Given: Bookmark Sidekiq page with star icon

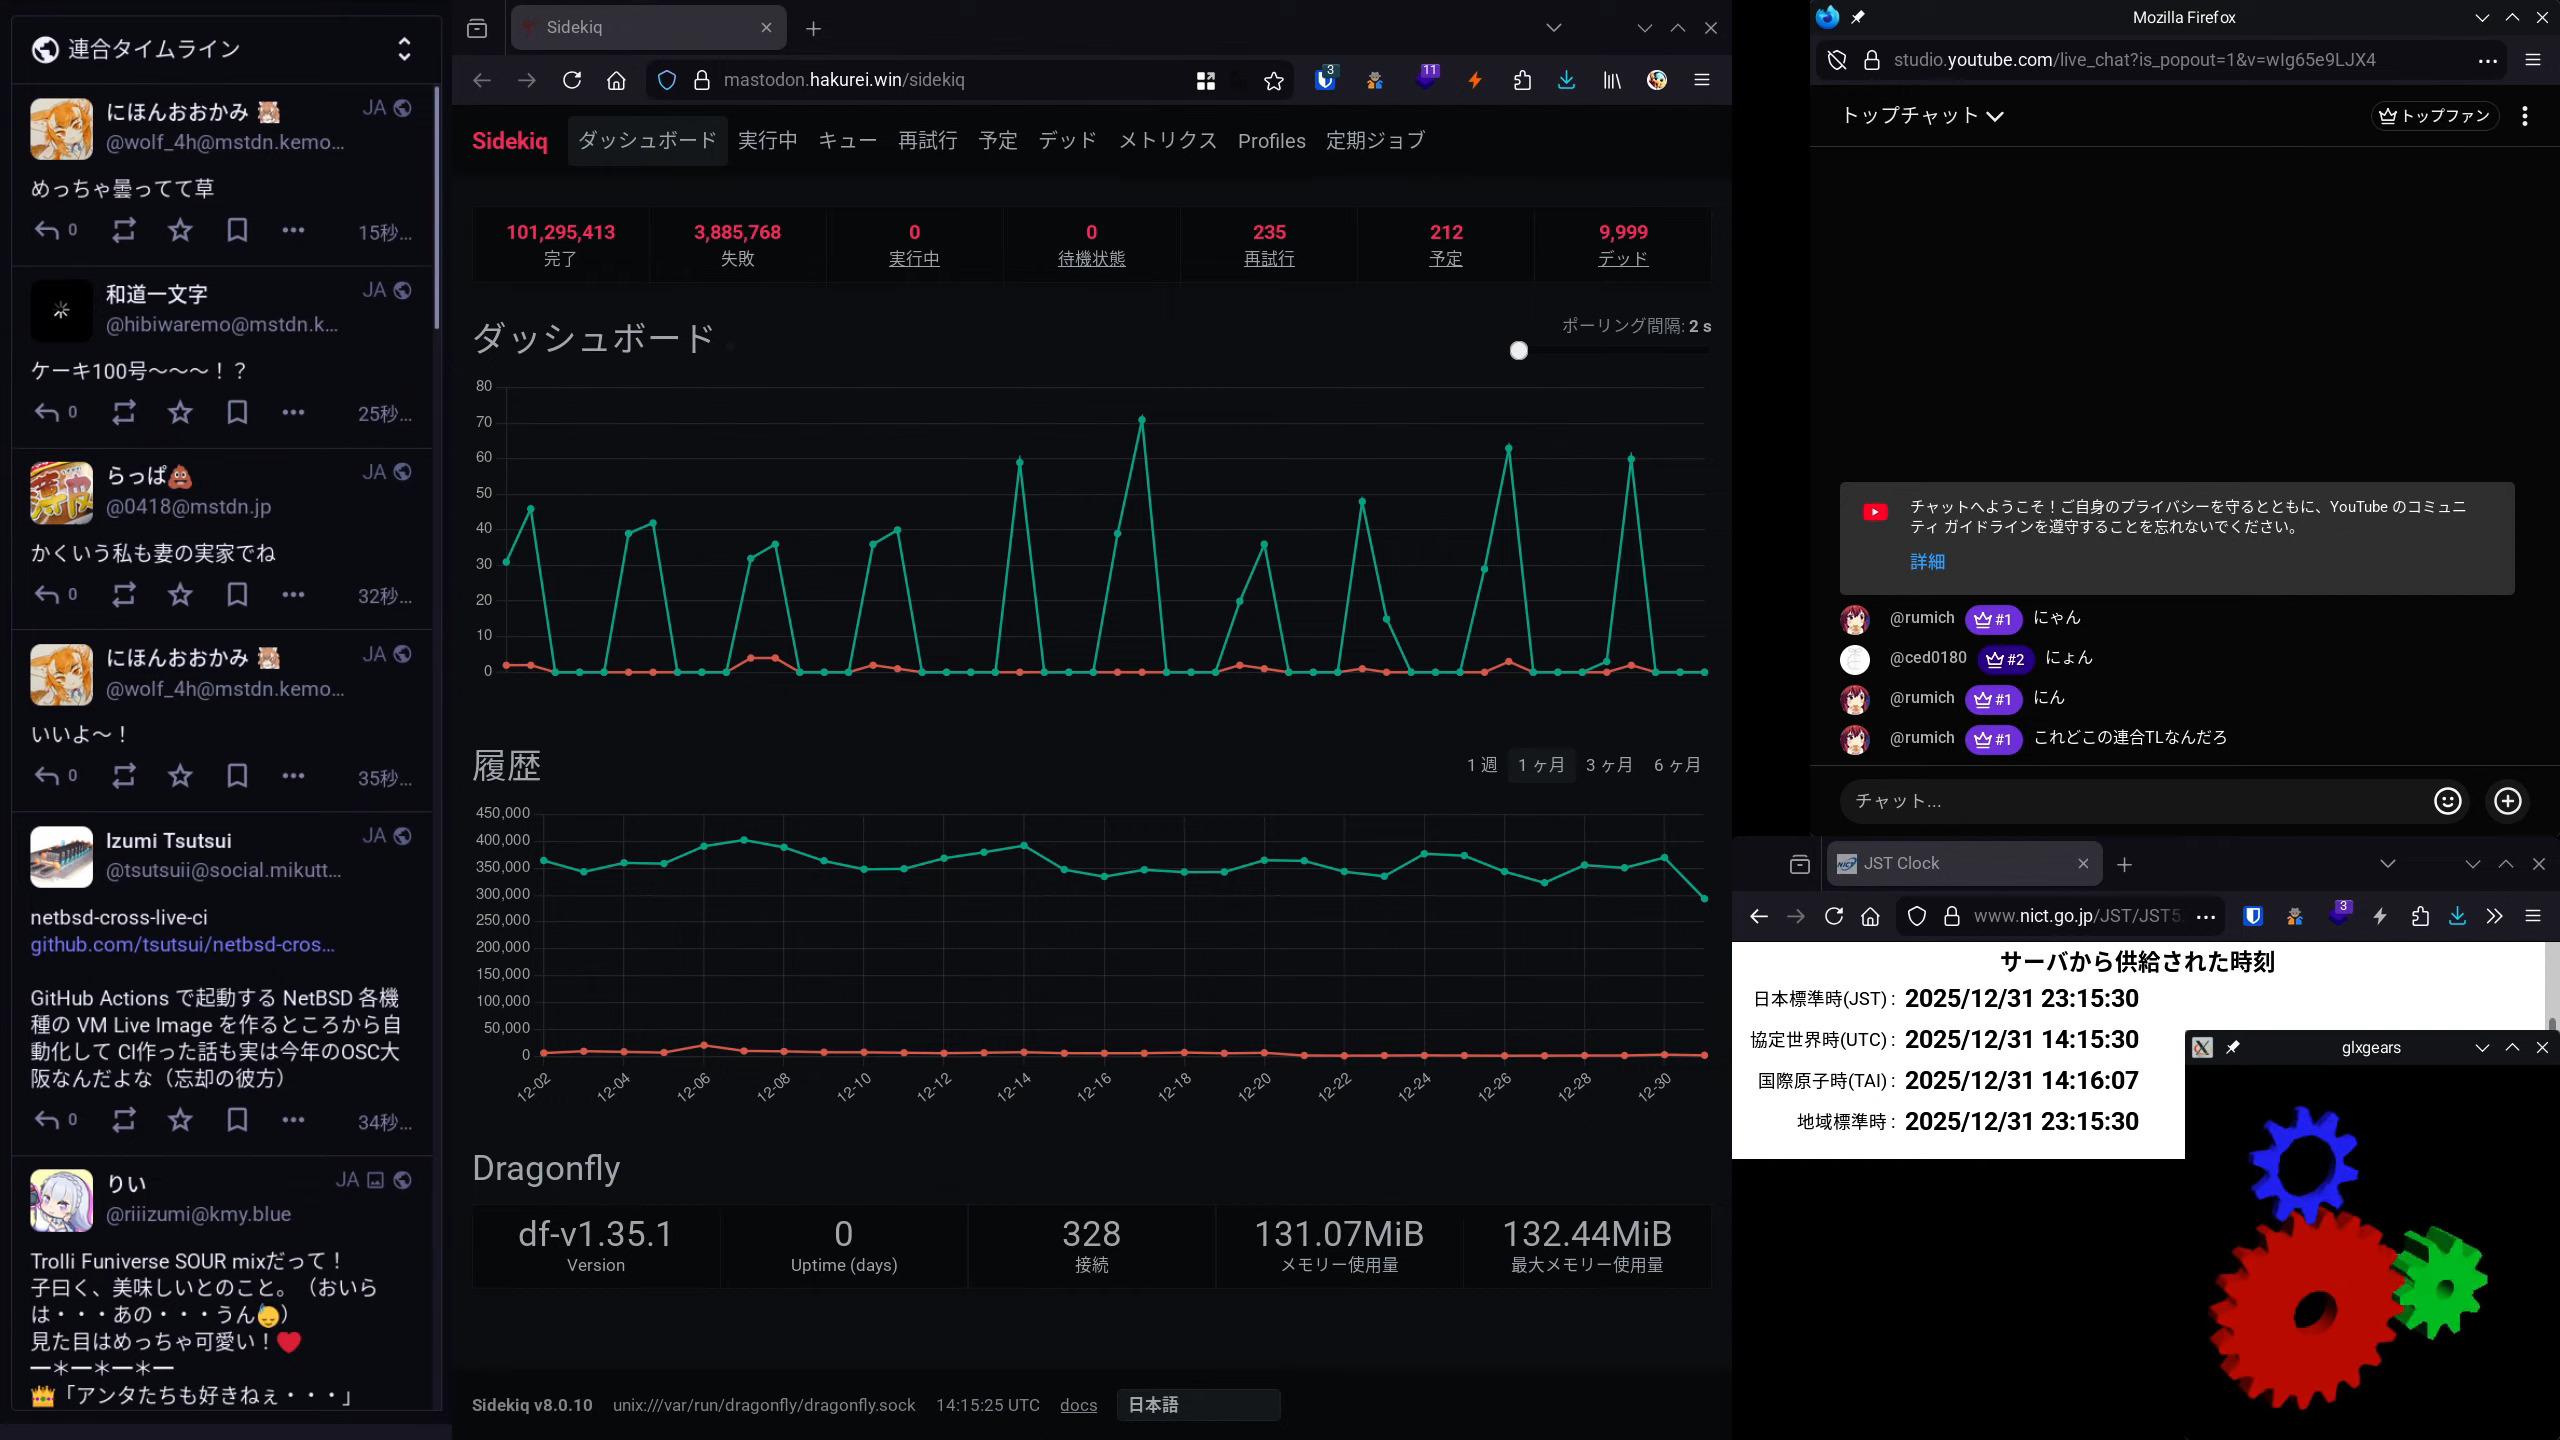Looking at the screenshot, I should pyautogui.click(x=1273, y=81).
